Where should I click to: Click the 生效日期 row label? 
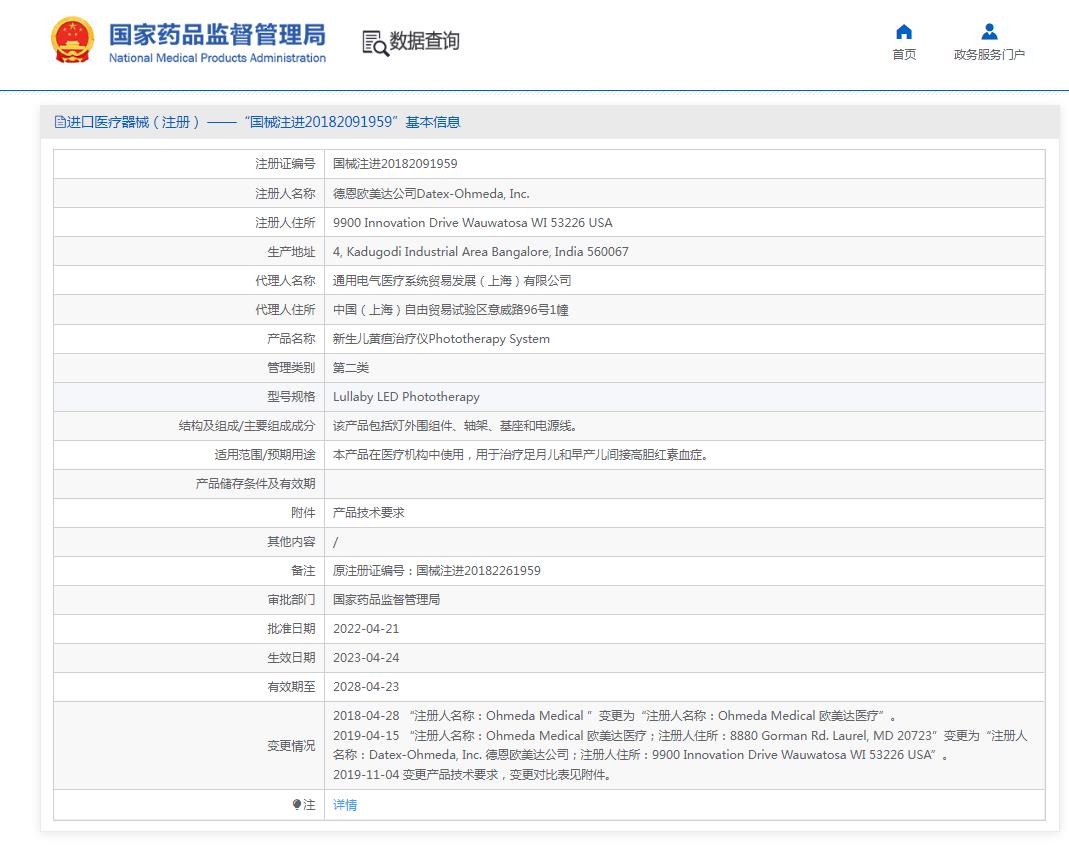[x=291, y=658]
